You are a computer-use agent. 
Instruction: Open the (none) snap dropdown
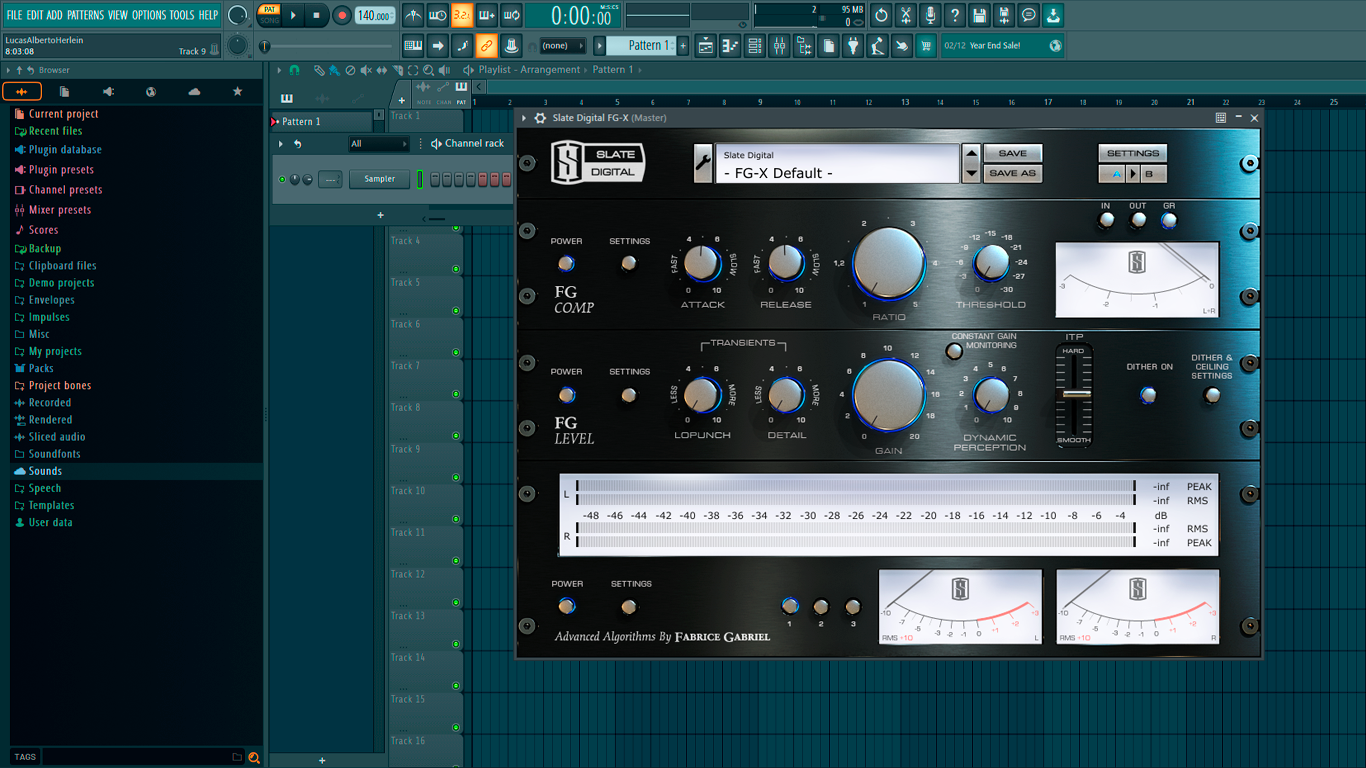tap(562, 46)
